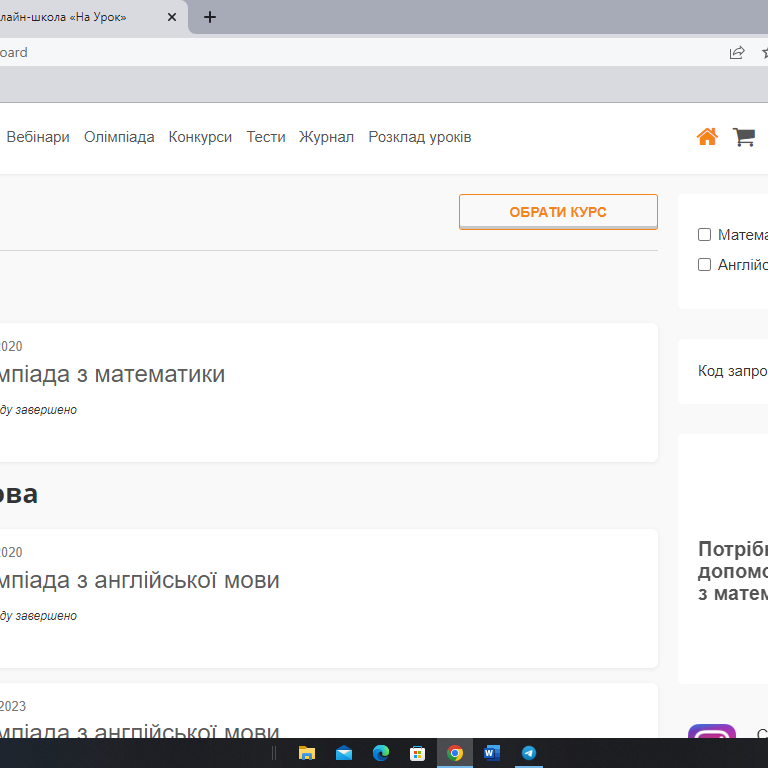Open Microsoft Edge from the taskbar

tap(381, 753)
